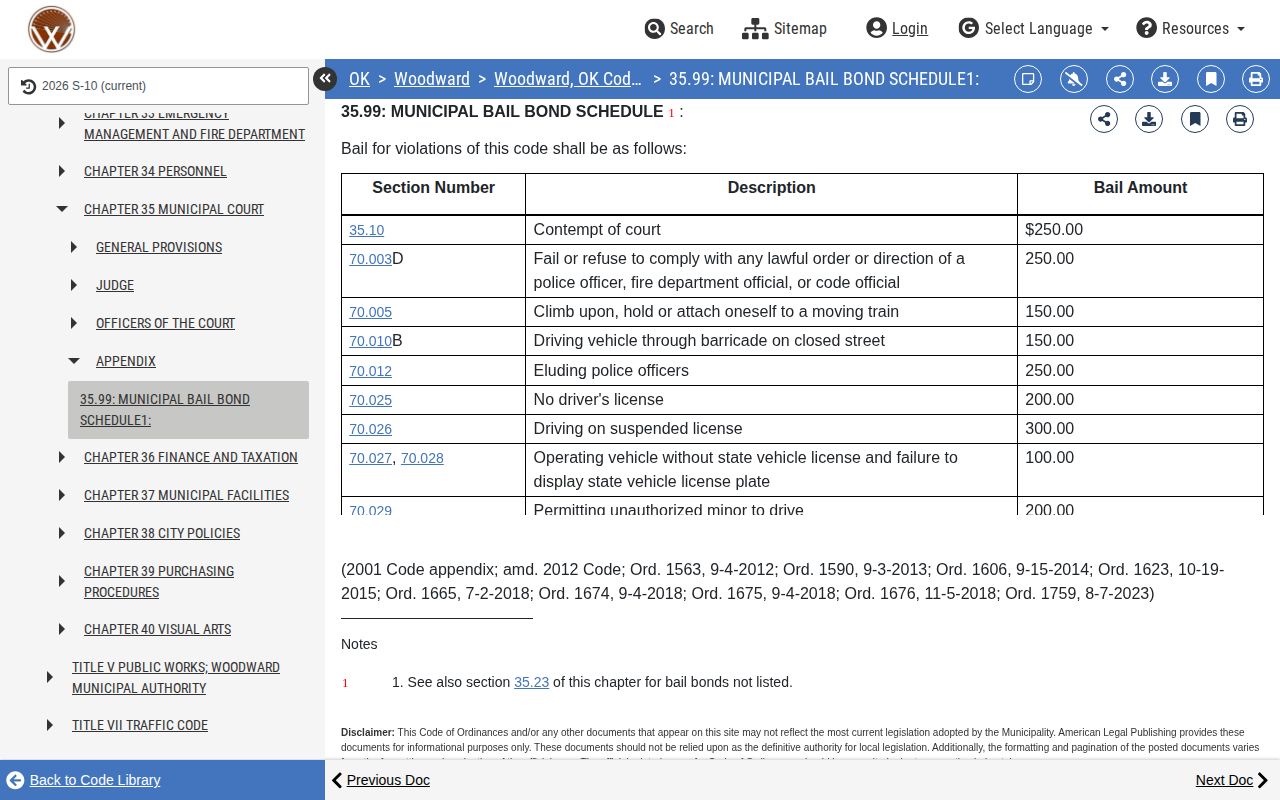This screenshot has width=1280, height=800.
Task: Expand Chapter 36 Finance and Taxation arrow
Action: pos(62,457)
